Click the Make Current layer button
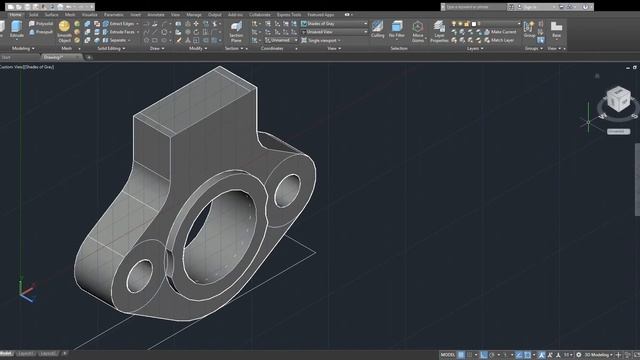640x360 pixels. pyautogui.click(x=500, y=32)
